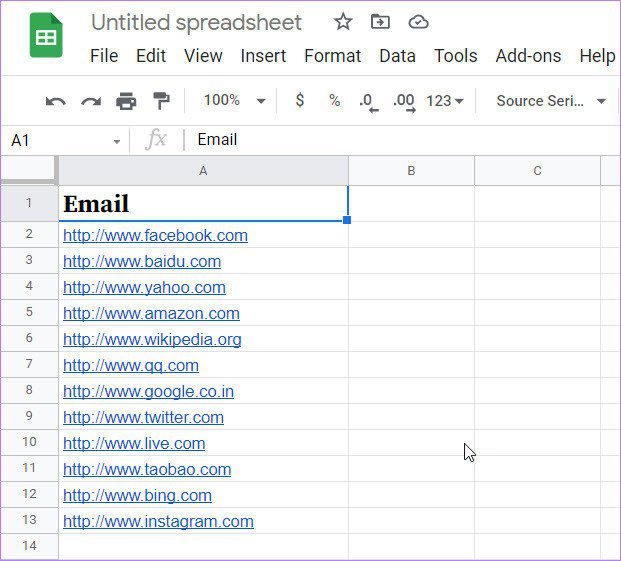Screen dimensions: 621x561
Task: Open more number formats 123 dropdown
Action: coord(445,101)
